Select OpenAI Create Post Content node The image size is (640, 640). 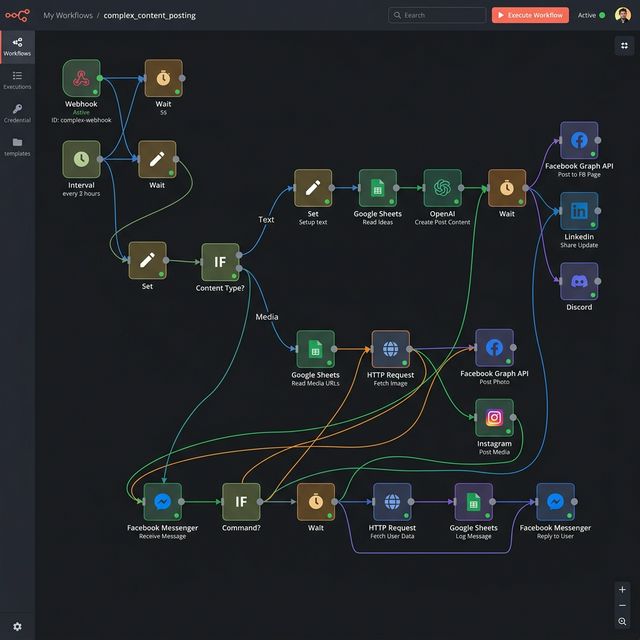(442, 188)
